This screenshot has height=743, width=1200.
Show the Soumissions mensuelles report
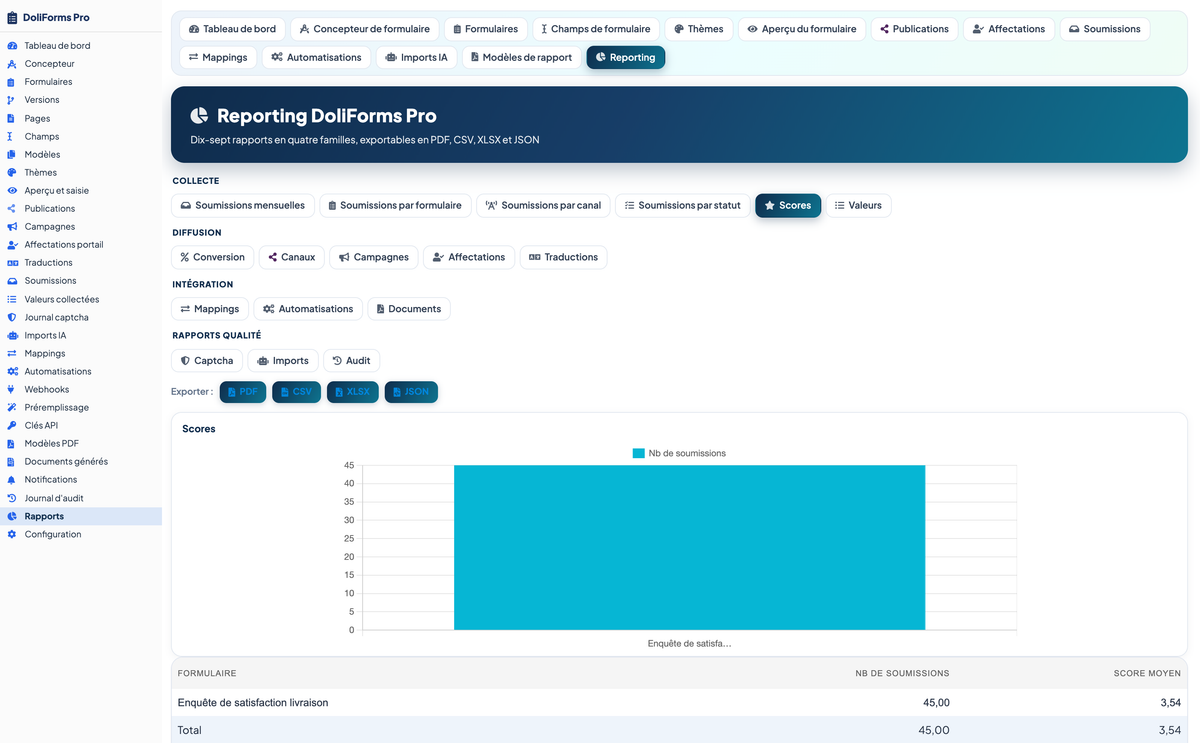pyautogui.click(x=243, y=205)
